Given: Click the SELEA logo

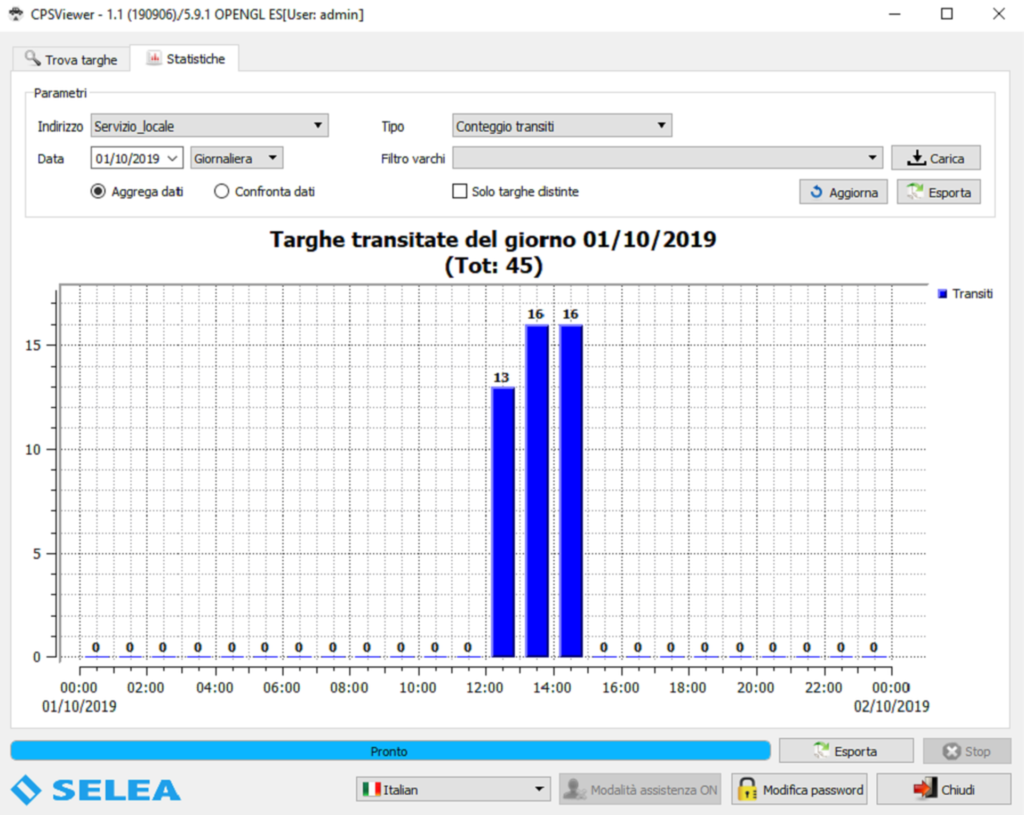Looking at the screenshot, I should 95,790.
